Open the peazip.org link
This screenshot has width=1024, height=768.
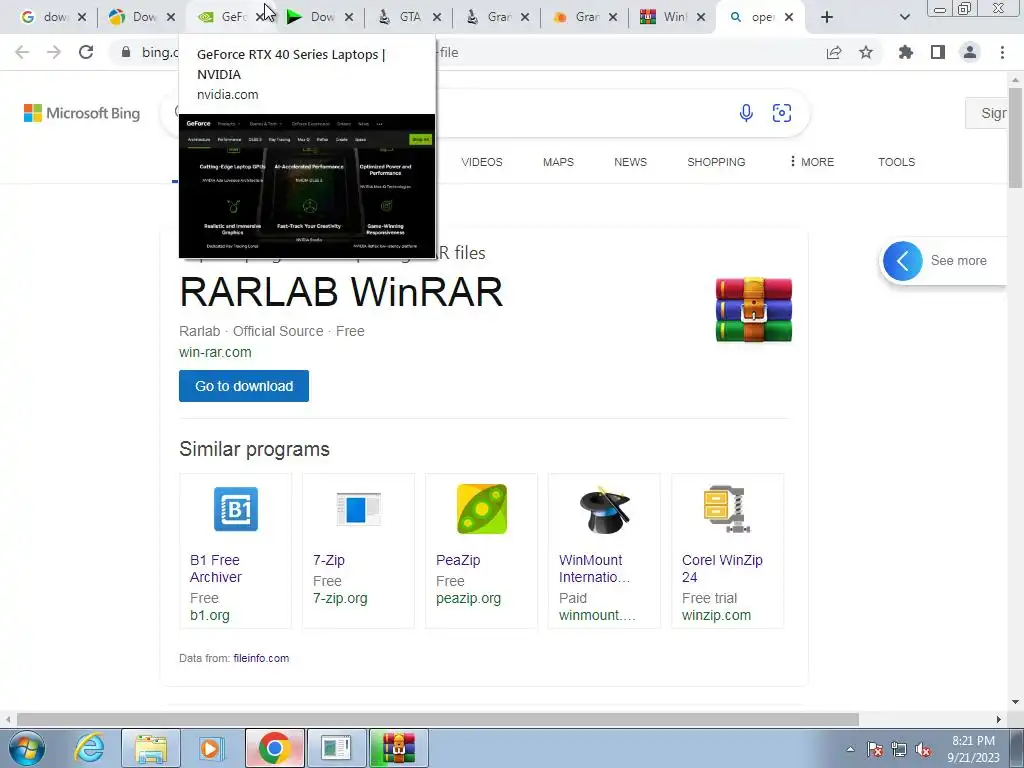coord(468,598)
